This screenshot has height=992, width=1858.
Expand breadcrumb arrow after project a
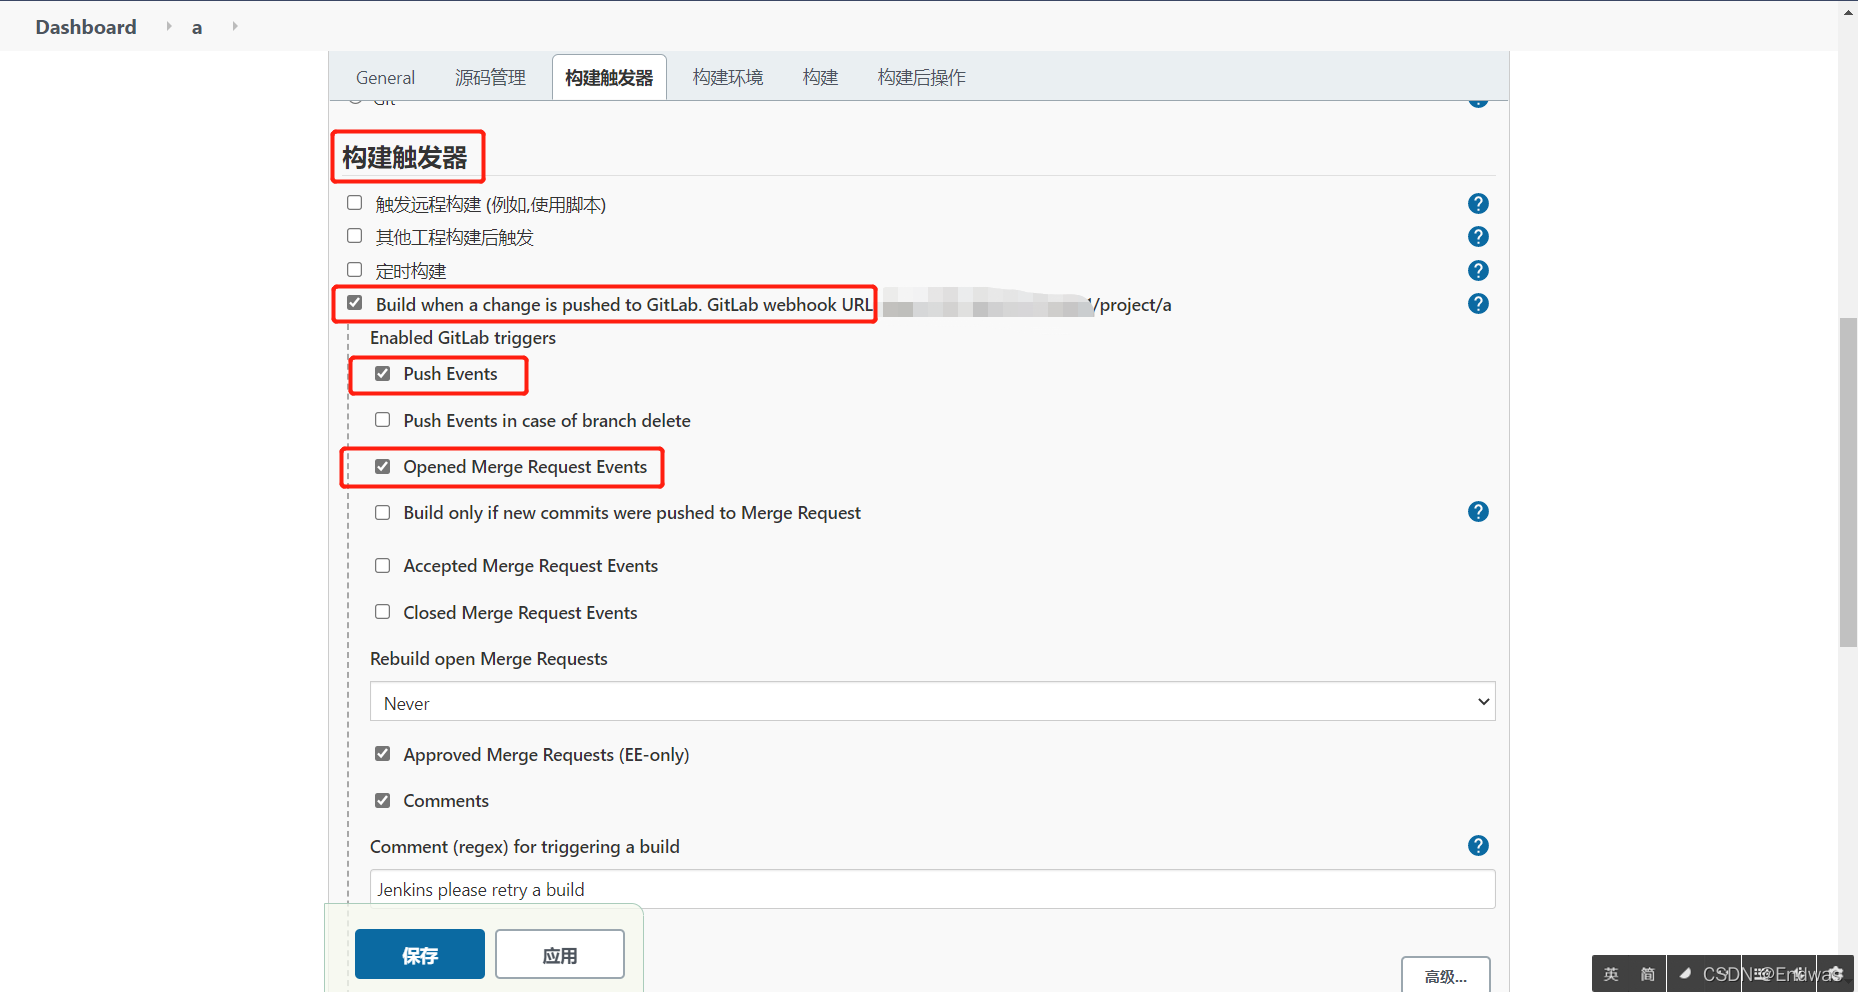[x=235, y=26]
